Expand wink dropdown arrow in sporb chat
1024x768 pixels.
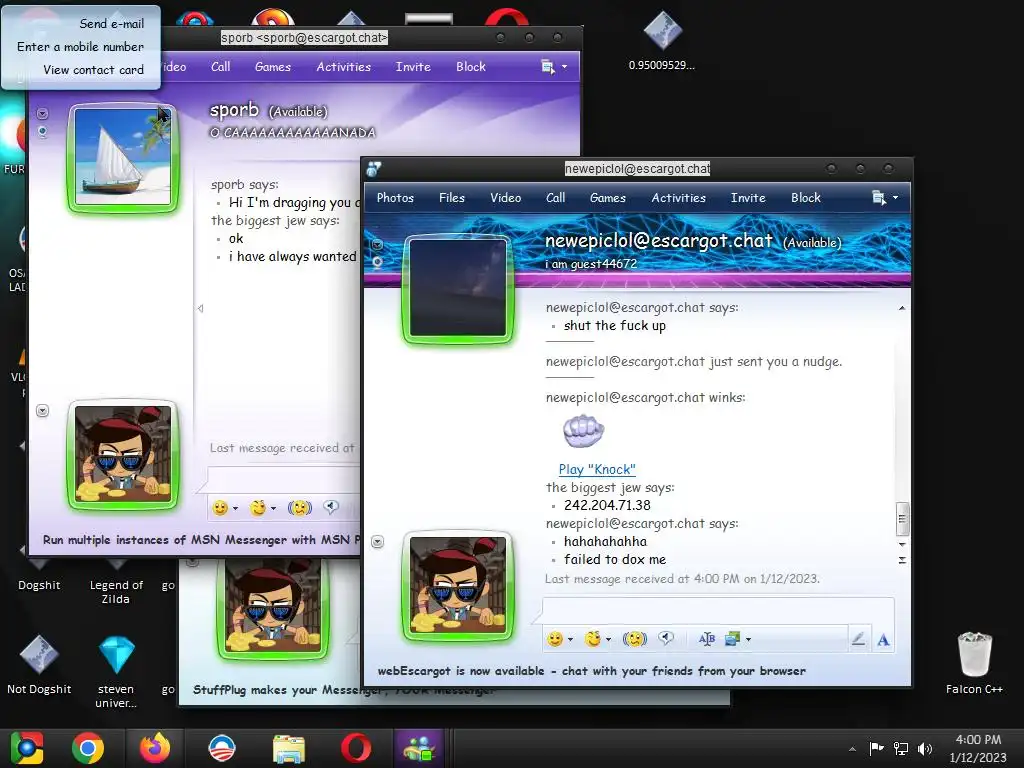(x=274, y=508)
